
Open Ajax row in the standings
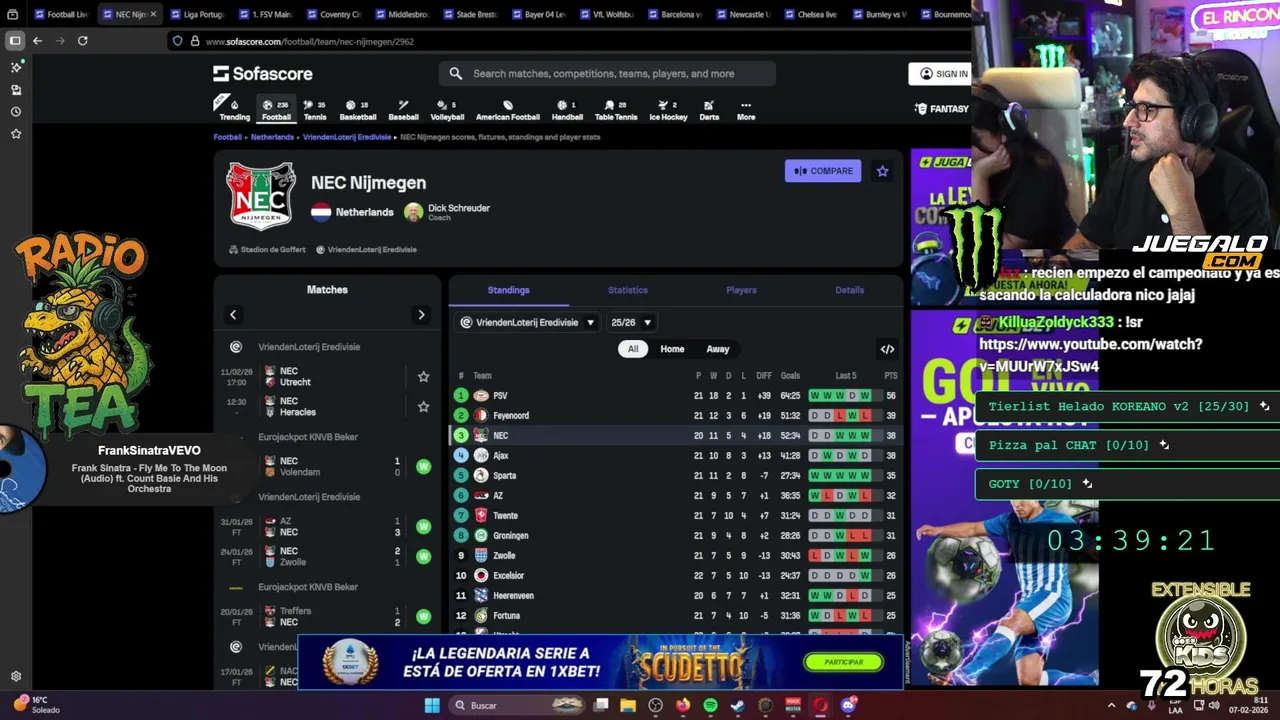(x=675, y=455)
